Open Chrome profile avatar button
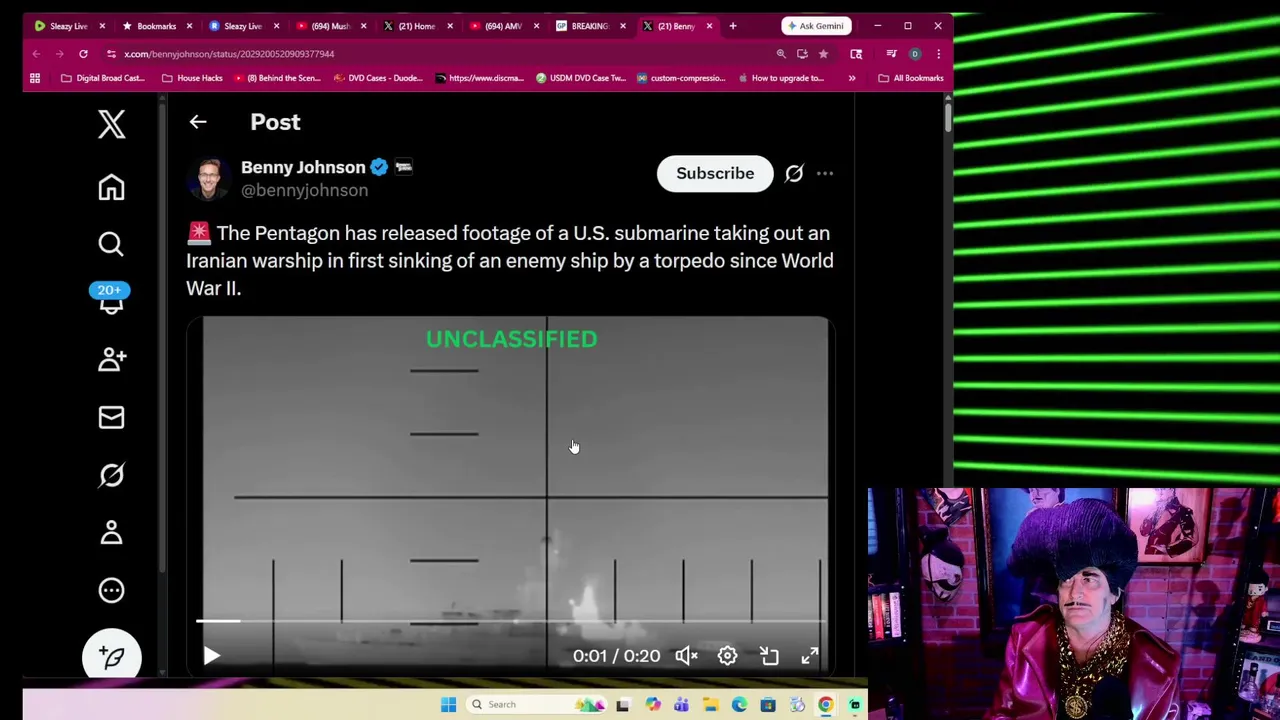 [x=915, y=54]
